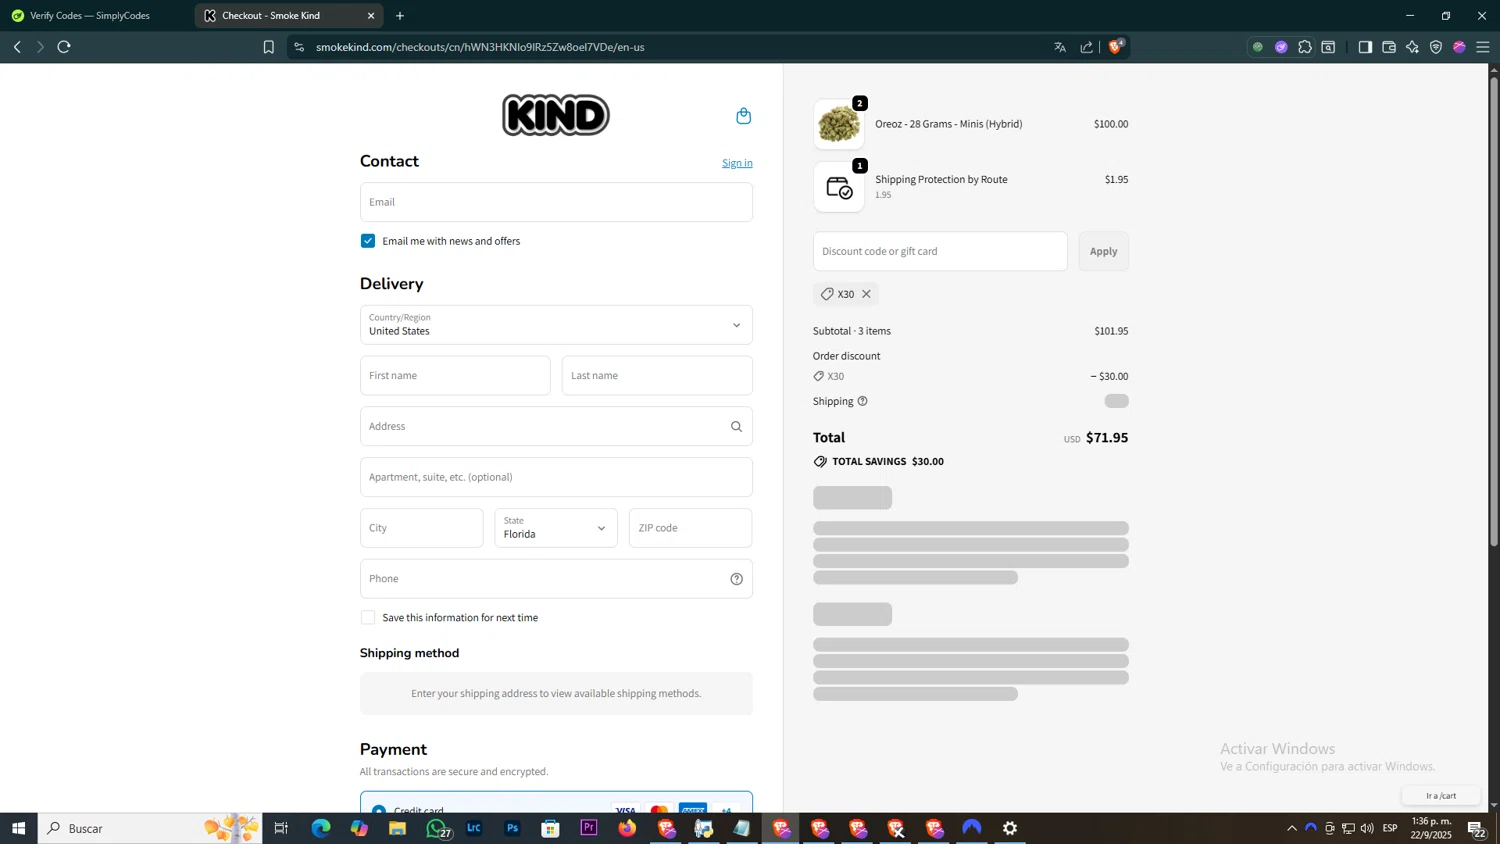The width and height of the screenshot is (1500, 844).
Task: Open Lightroom Classic from the taskbar
Action: (474, 828)
